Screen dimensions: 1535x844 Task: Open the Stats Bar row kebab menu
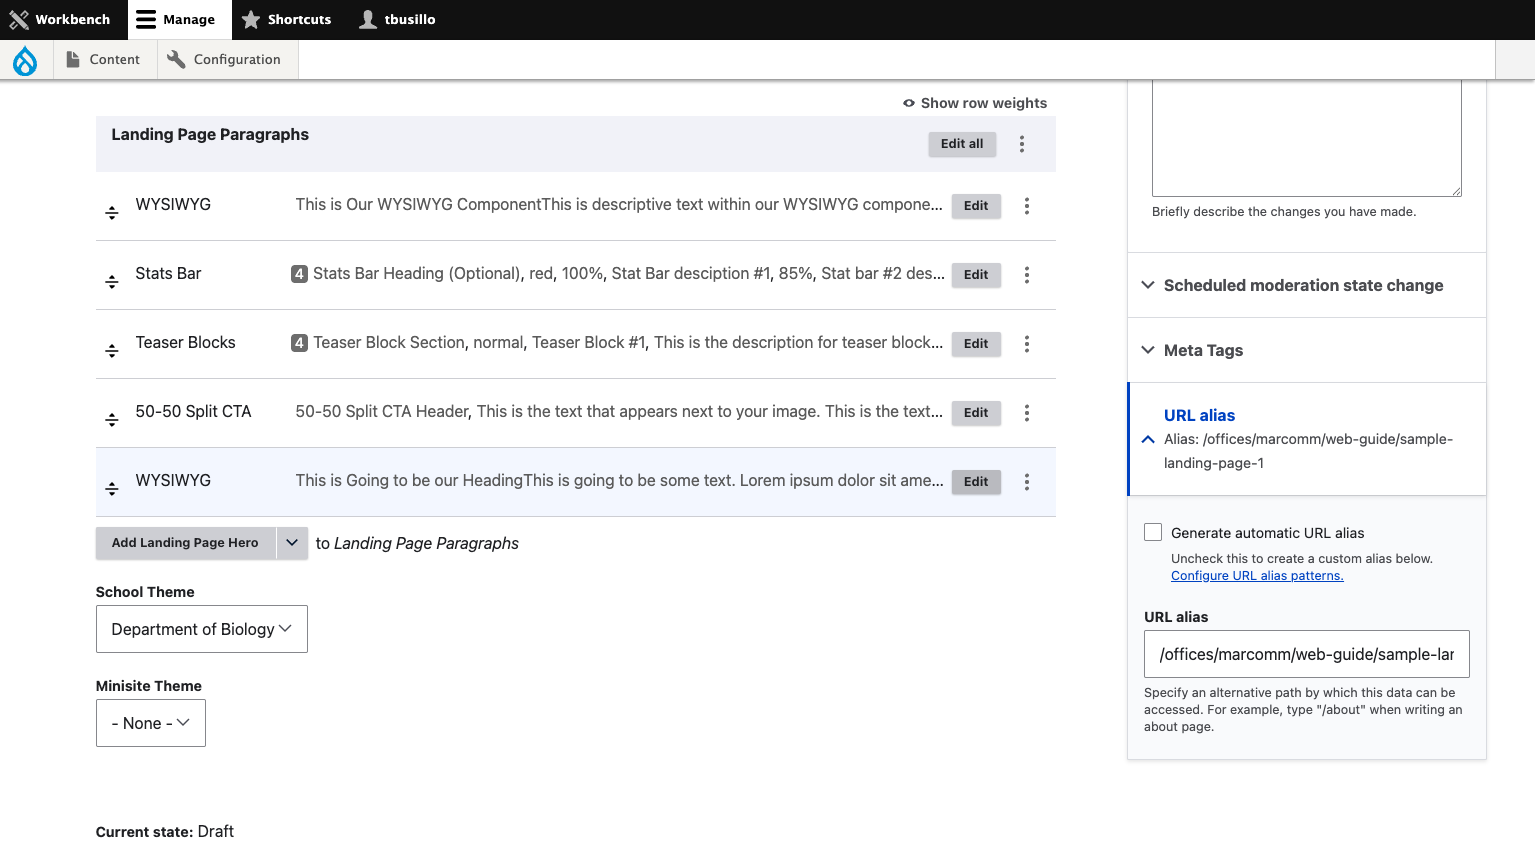click(x=1027, y=275)
